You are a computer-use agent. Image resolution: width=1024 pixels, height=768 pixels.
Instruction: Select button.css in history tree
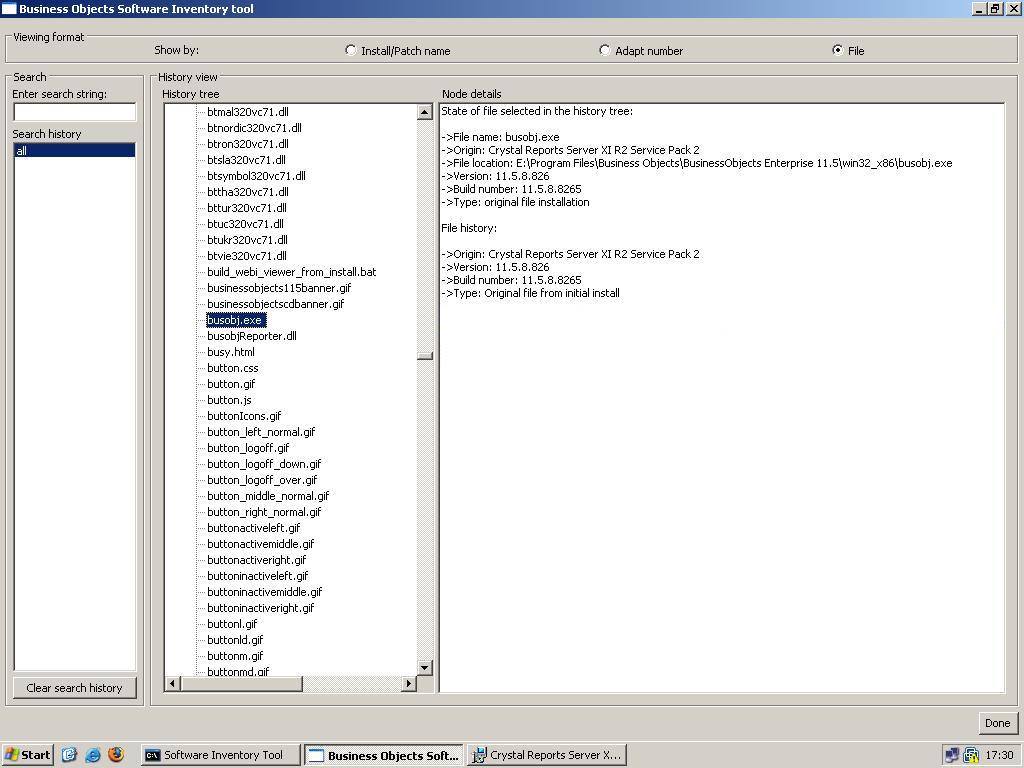[x=232, y=368]
